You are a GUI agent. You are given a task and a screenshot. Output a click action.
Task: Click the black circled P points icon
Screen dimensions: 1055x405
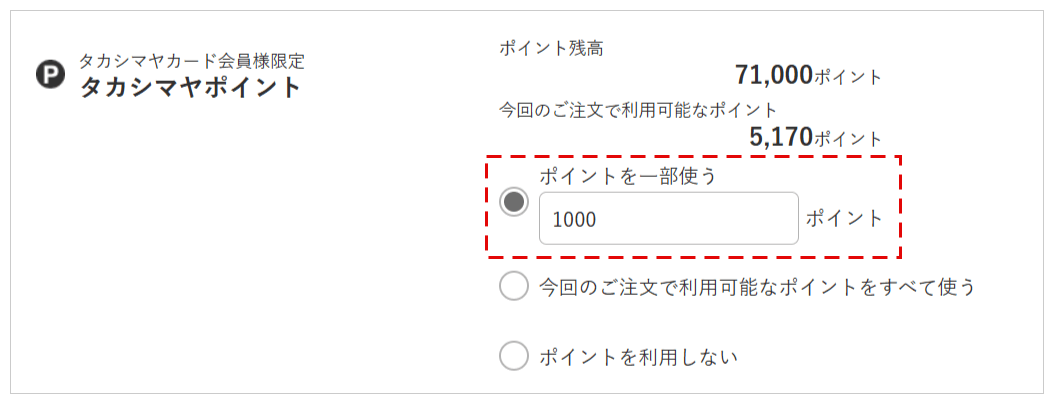tap(50, 76)
